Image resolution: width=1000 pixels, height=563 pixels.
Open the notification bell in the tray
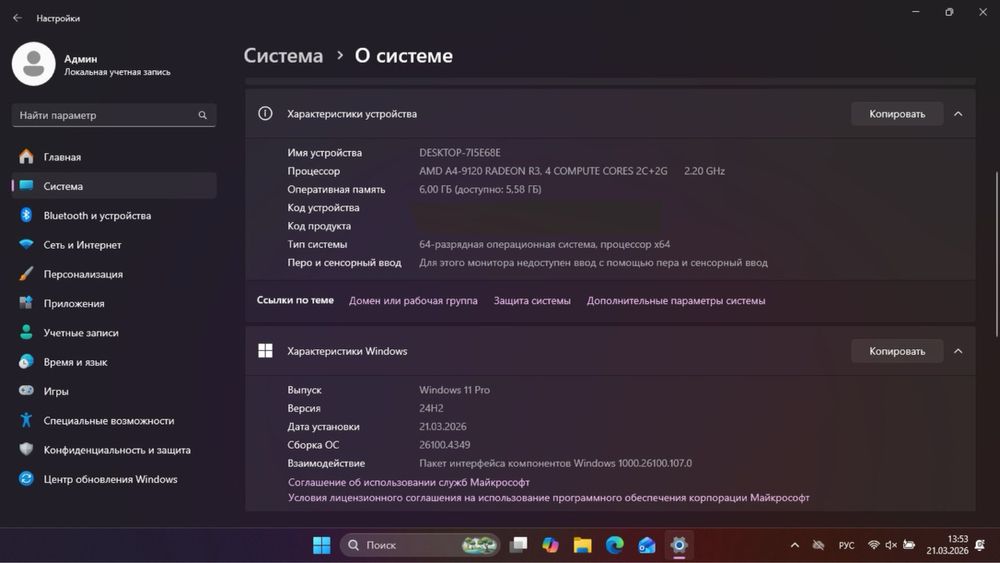(980, 545)
